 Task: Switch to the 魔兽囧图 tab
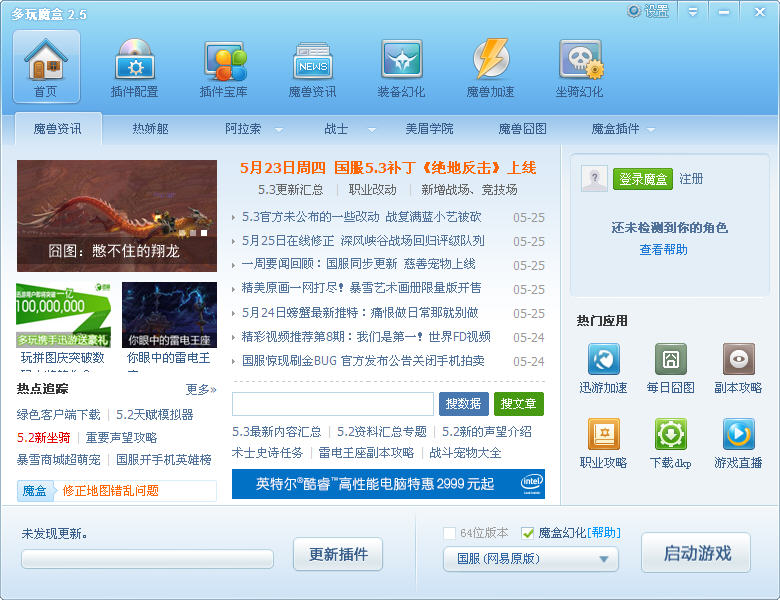(522, 129)
